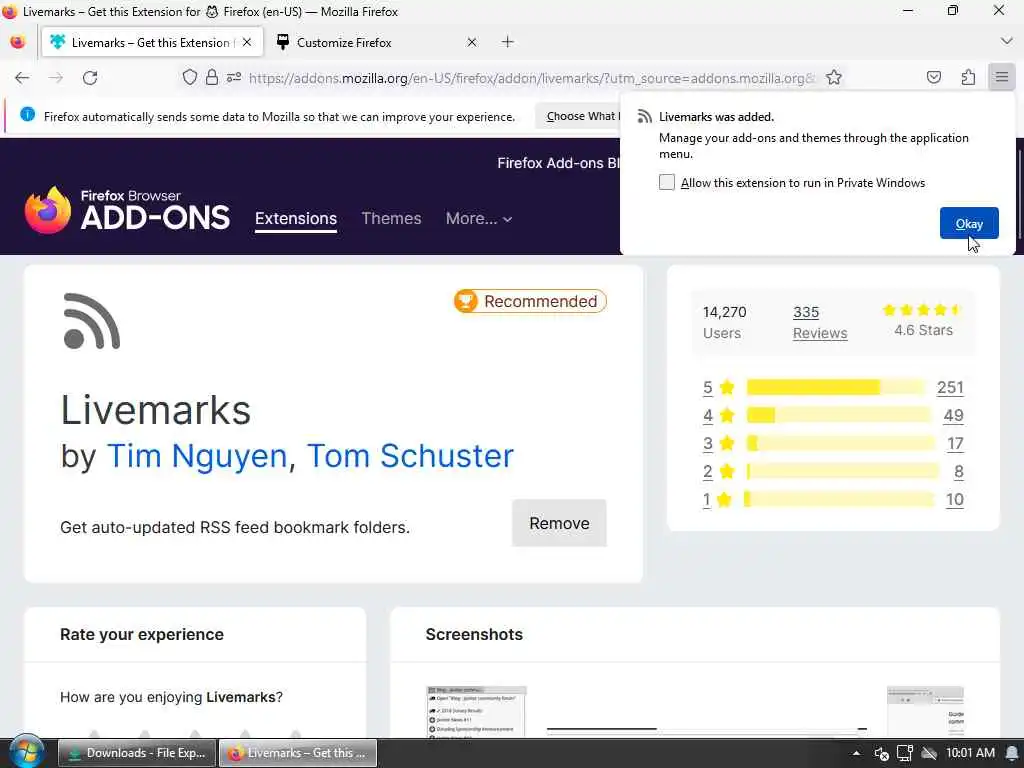The height and width of the screenshot is (768, 1024).
Task: Go back with the back arrow
Action: pyautogui.click(x=22, y=78)
